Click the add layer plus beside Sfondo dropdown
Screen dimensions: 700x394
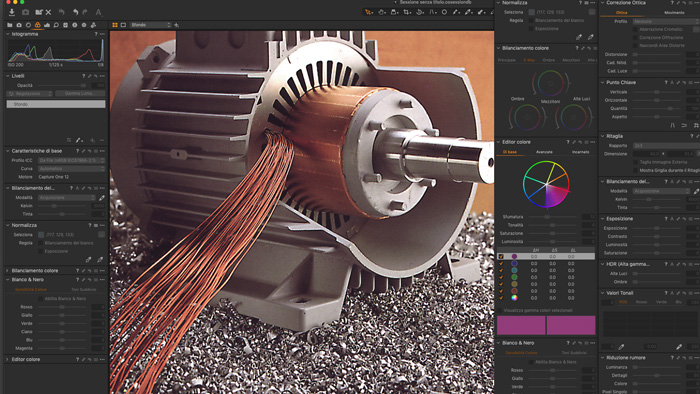point(177,25)
